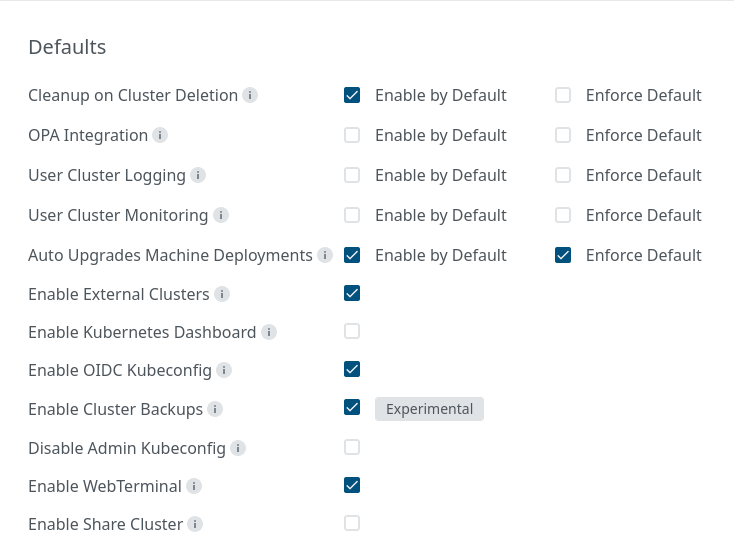Uncheck Enable by Default for Cleanup on Cluster Deletion
The width and height of the screenshot is (734, 549).
(x=352, y=95)
